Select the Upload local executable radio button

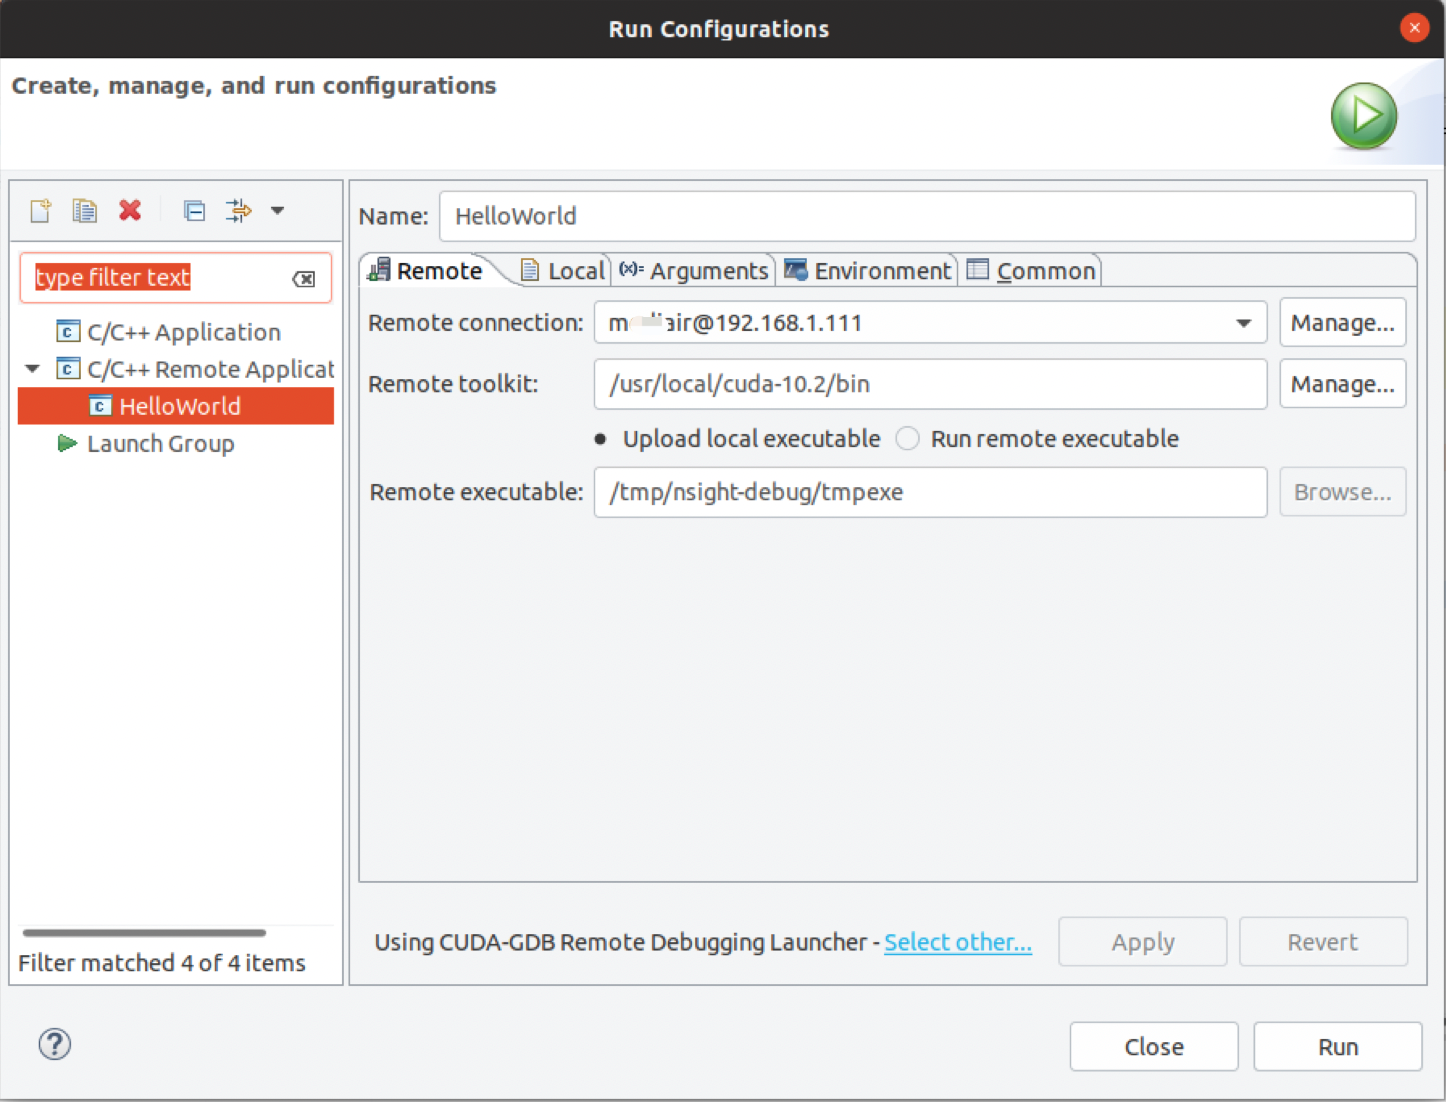pyautogui.click(x=601, y=438)
